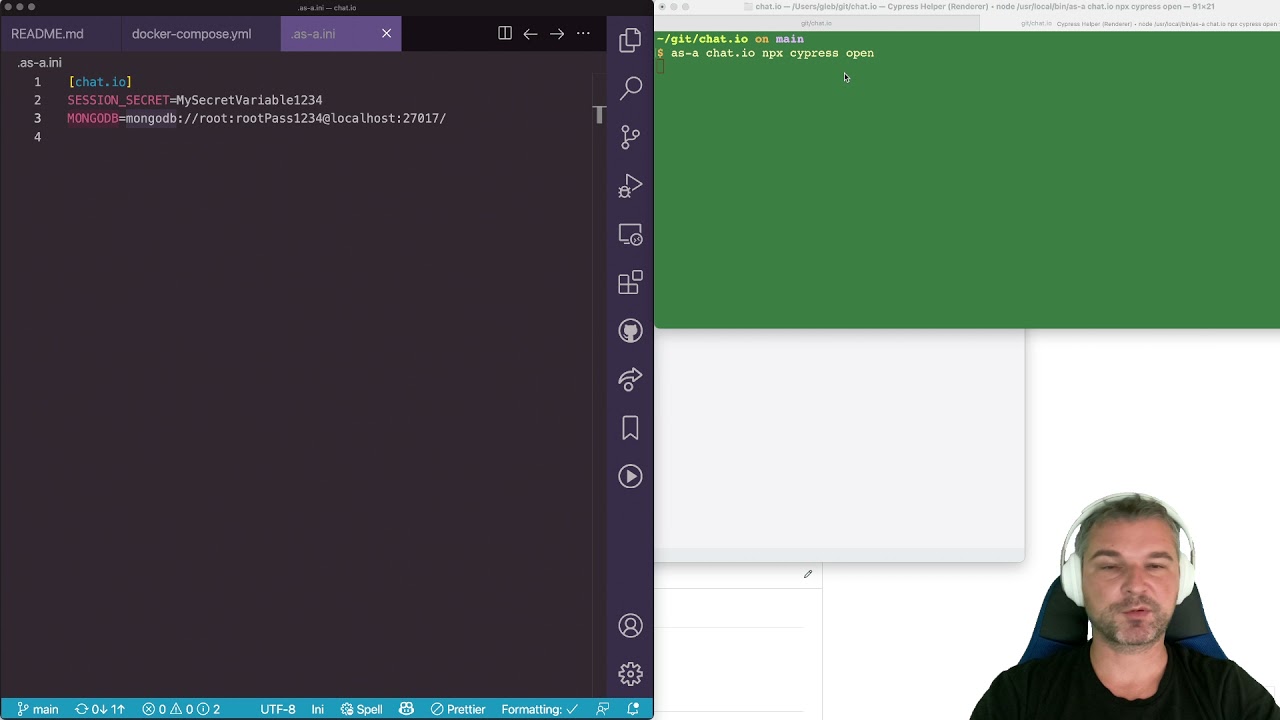This screenshot has width=1280, height=720.
Task: Toggle the Spell checker status item
Action: 361,709
